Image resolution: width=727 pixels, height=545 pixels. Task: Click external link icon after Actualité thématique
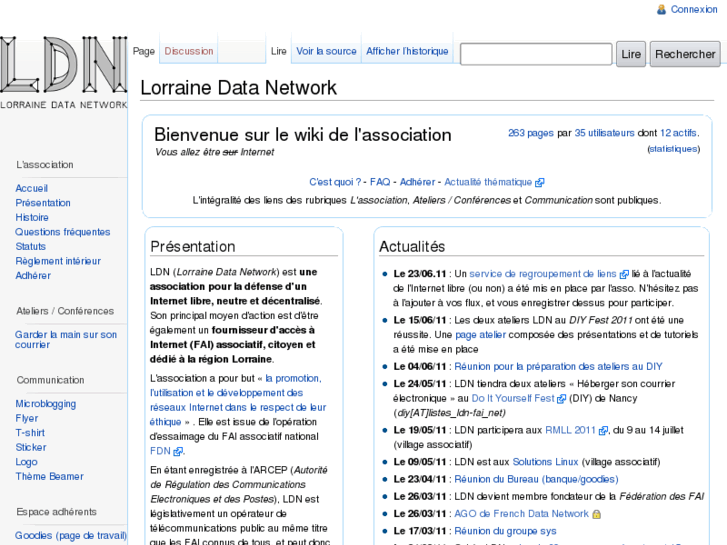539,183
